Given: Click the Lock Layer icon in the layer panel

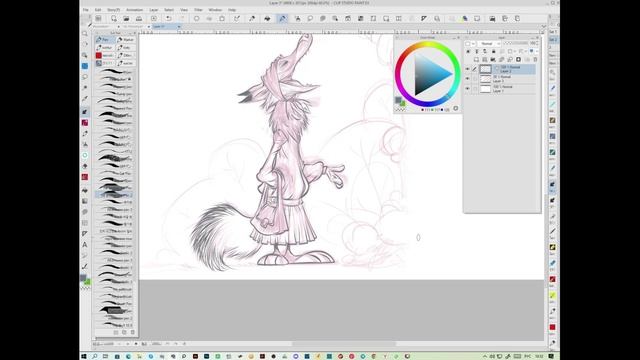Looking at the screenshot, I should (493, 51).
